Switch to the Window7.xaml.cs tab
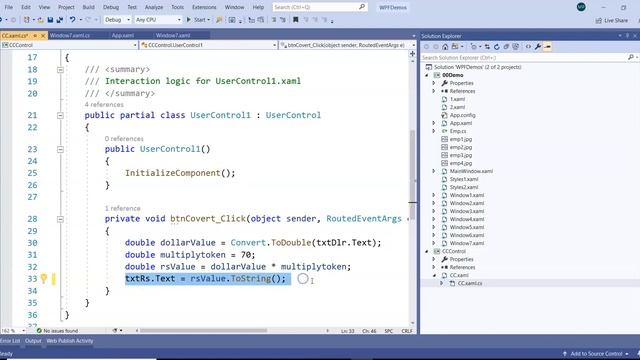Viewport: 640px width, 360px height. pos(70,36)
